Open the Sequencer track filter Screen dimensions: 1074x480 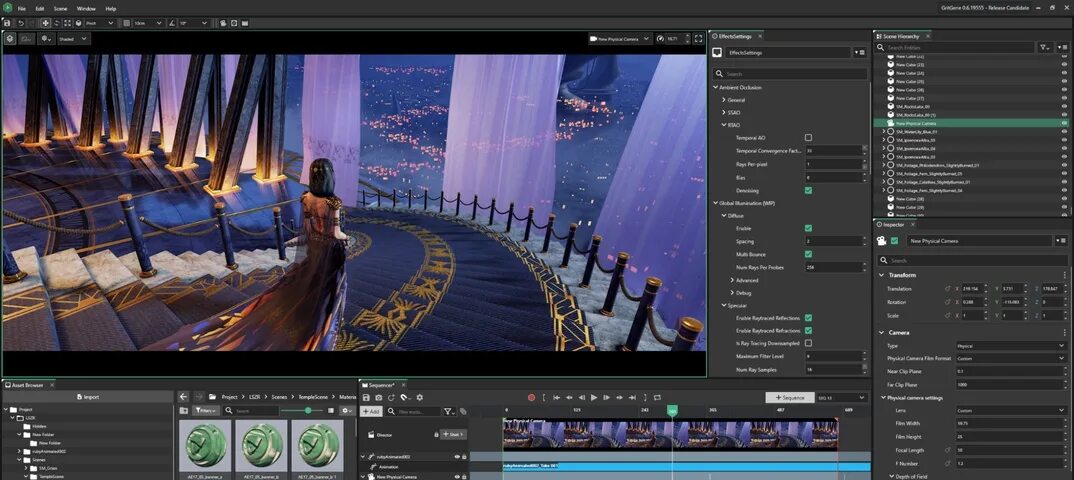coord(449,412)
